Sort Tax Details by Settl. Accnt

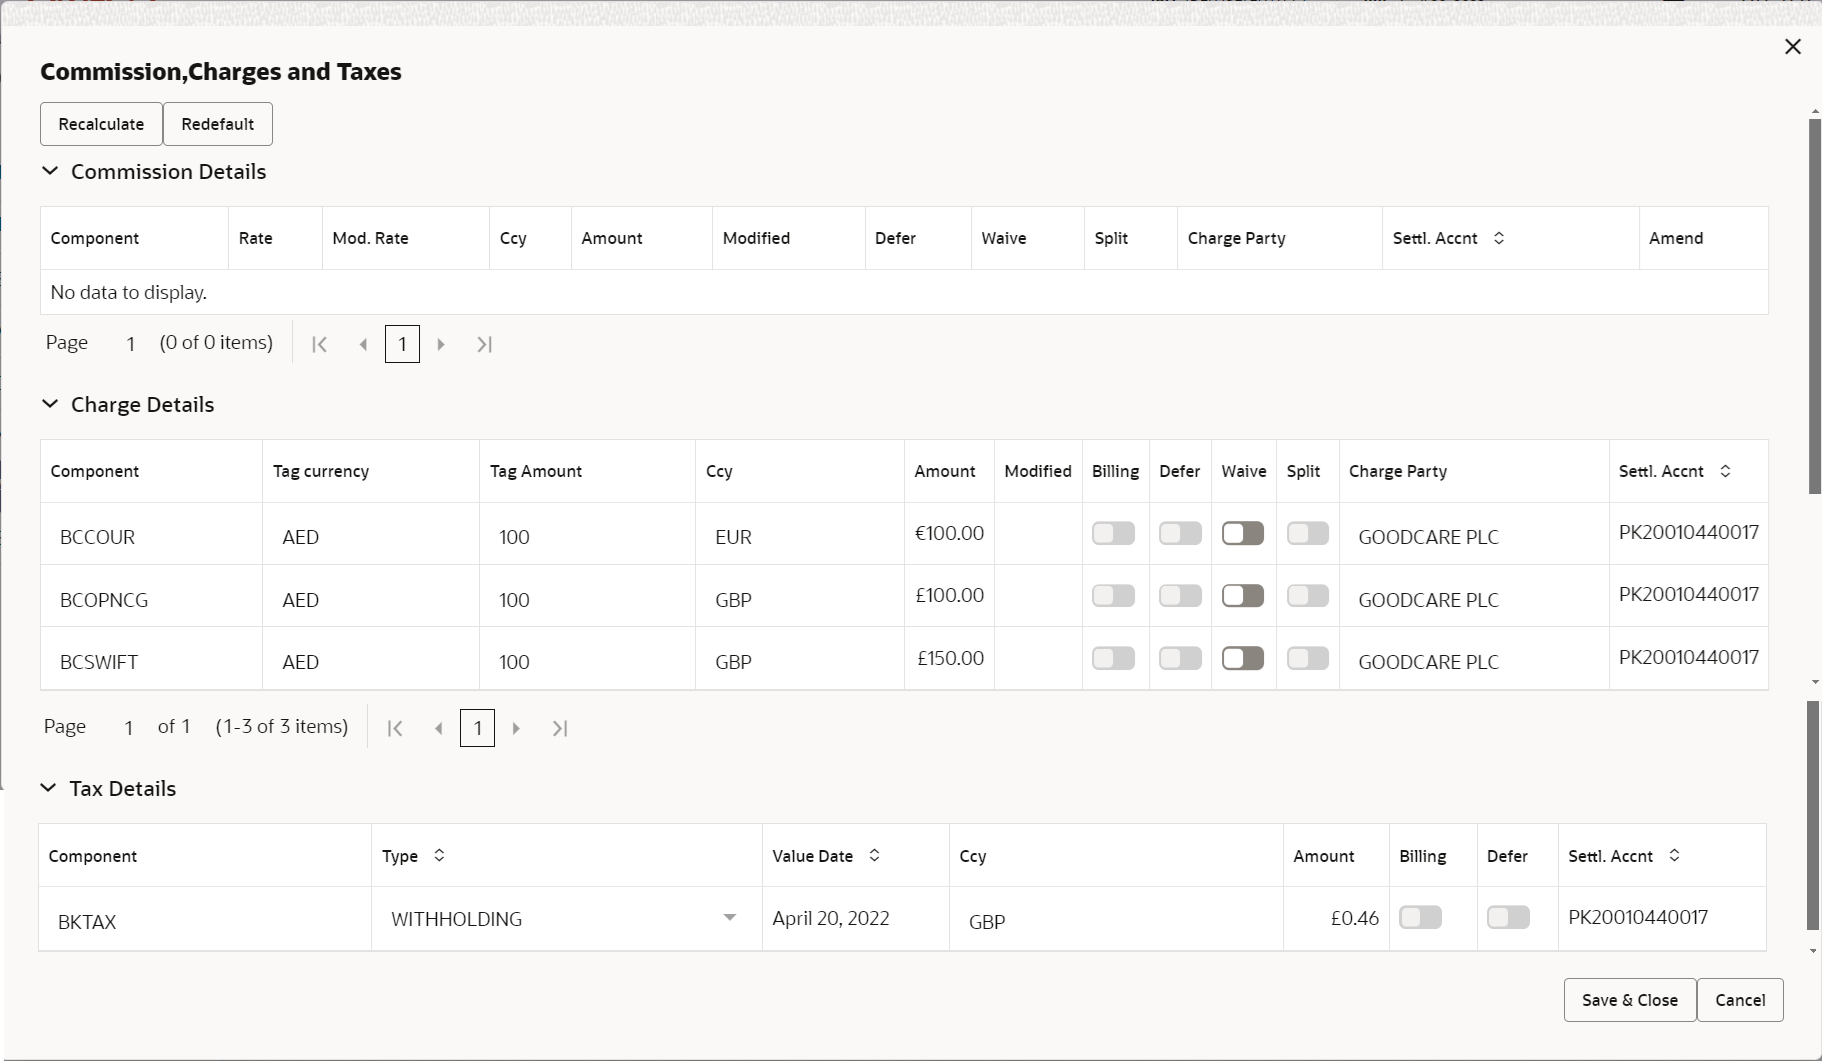(1675, 855)
